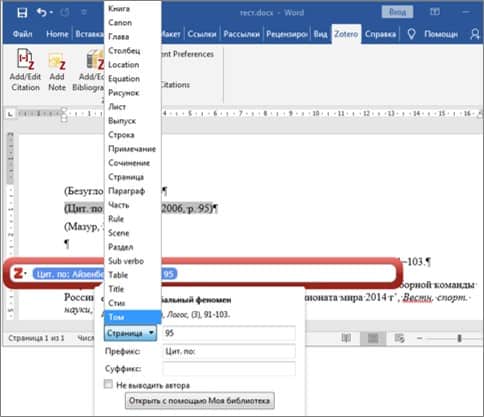This screenshot has height=417, width=484.
Task: Open the Страница locator type dropdown
Action: pyautogui.click(x=130, y=333)
